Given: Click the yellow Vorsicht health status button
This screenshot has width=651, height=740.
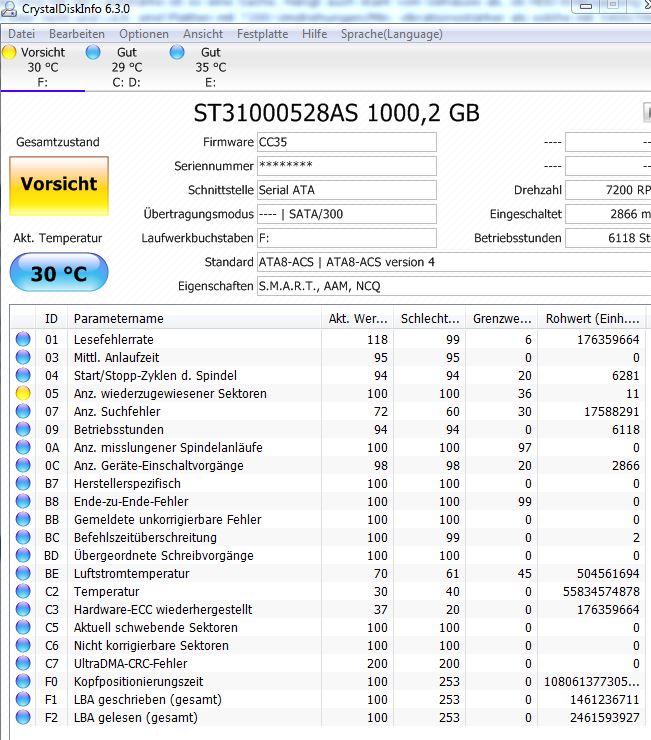Looking at the screenshot, I should coord(59,186).
